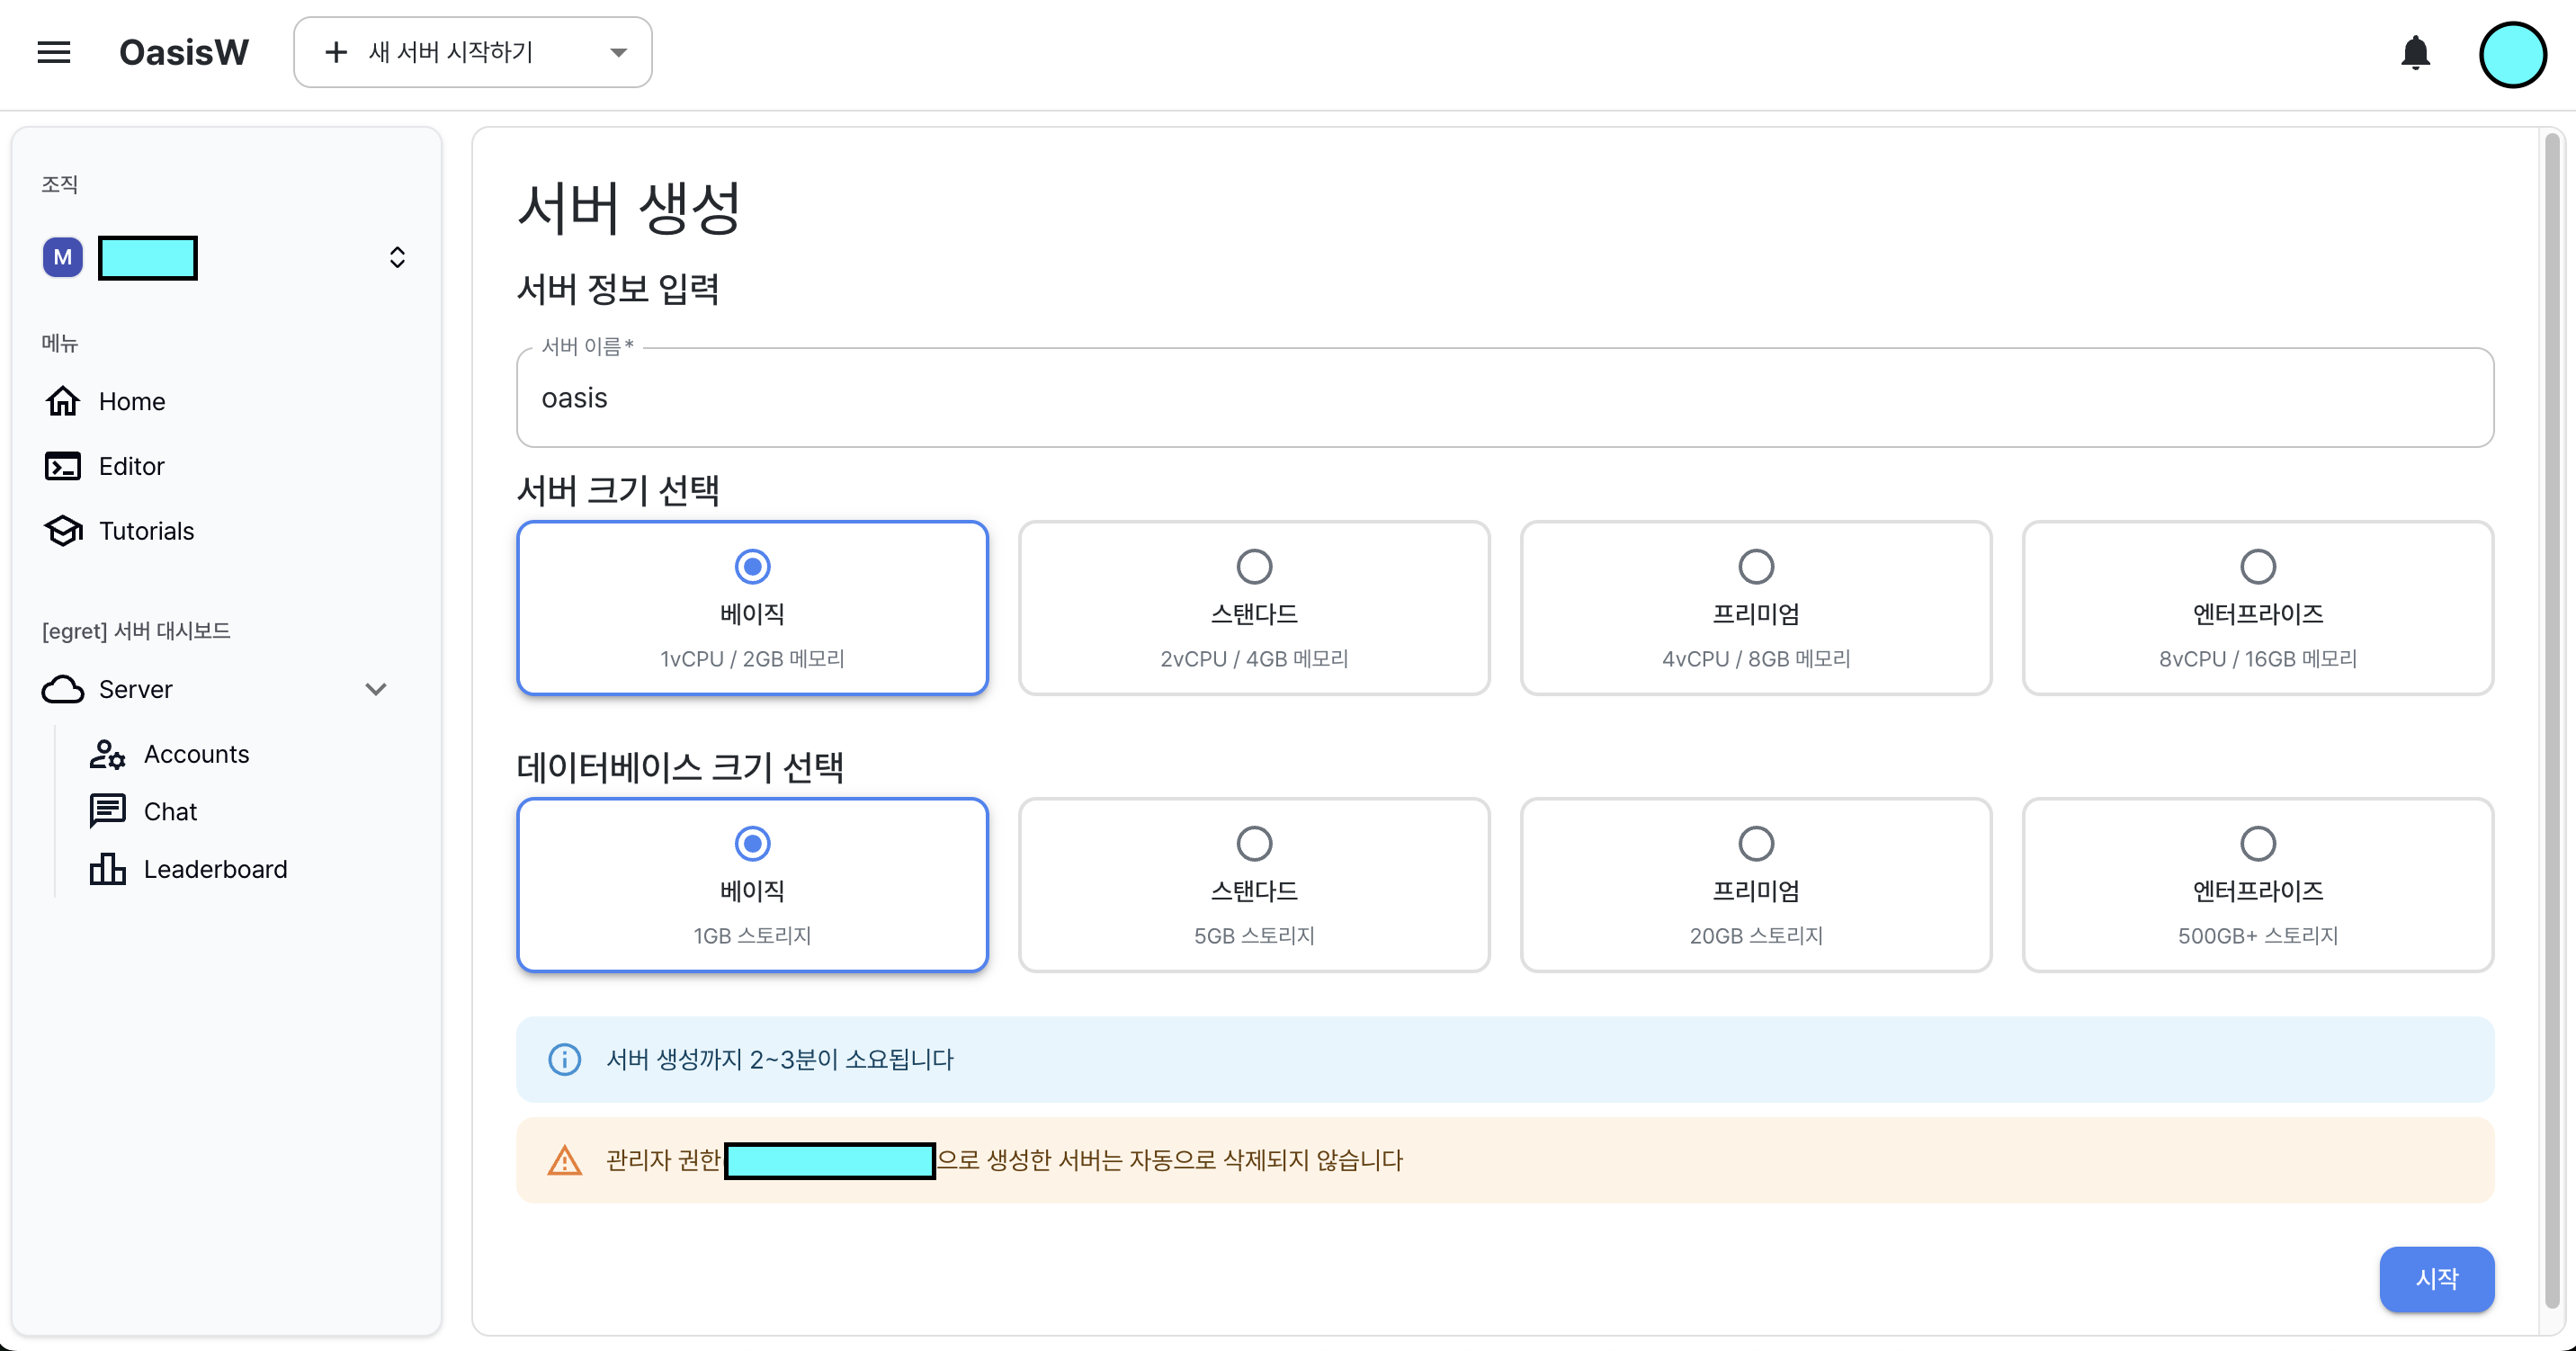
Task: Click the notification bell icon
Action: point(2415,52)
